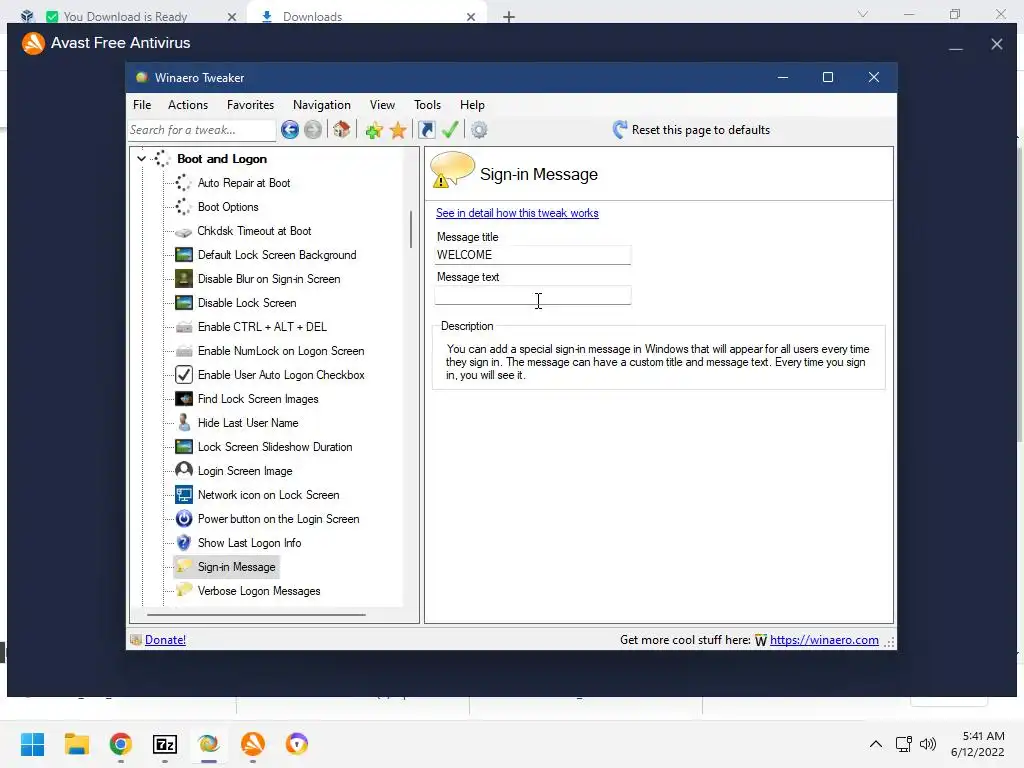
Task: Open Google Chrome from the taskbar
Action: (x=121, y=744)
